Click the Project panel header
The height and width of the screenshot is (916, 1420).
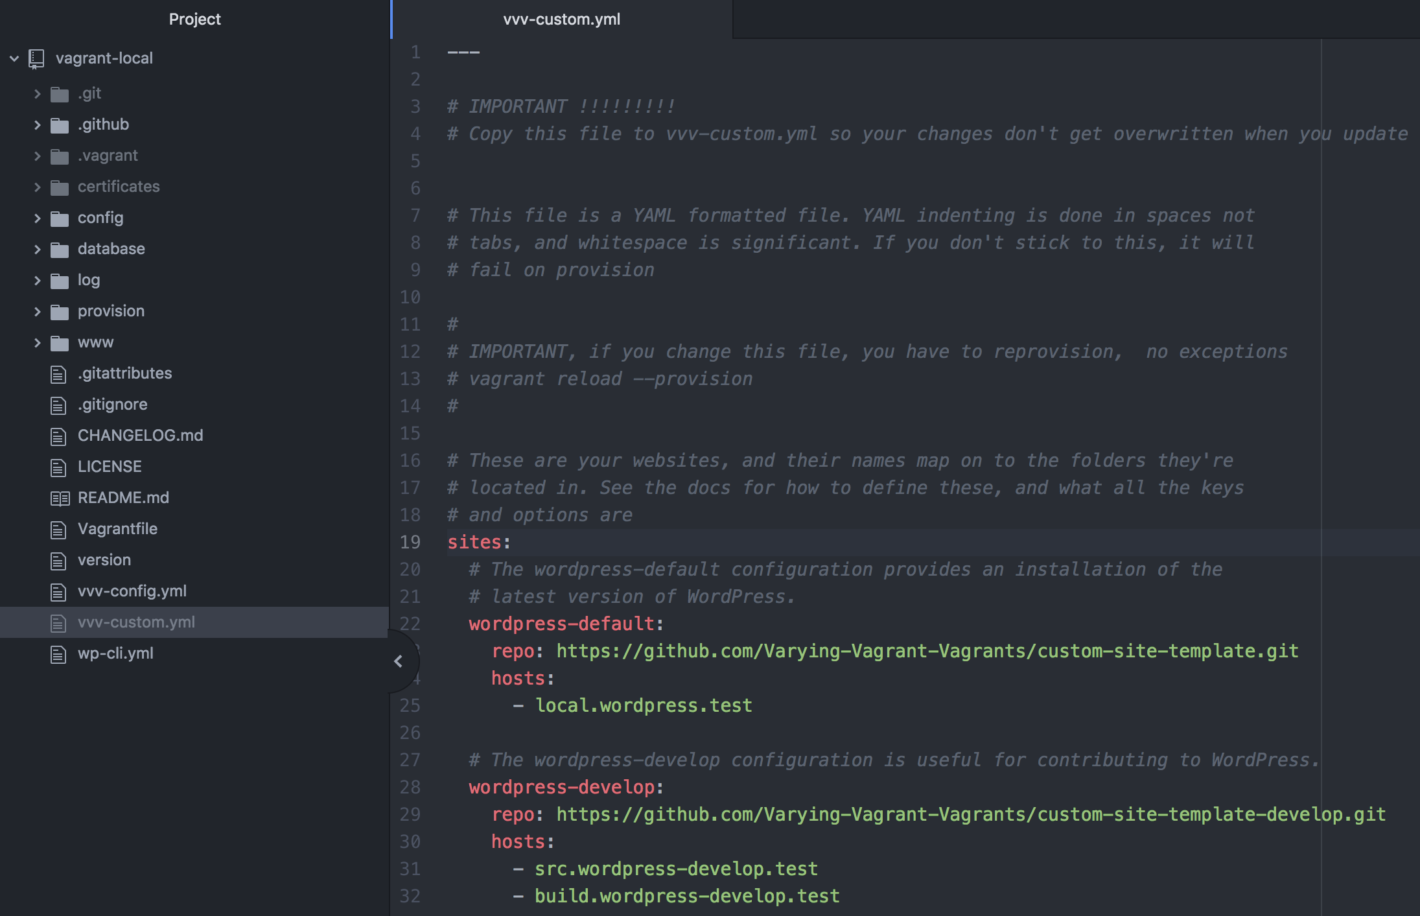[x=194, y=19]
